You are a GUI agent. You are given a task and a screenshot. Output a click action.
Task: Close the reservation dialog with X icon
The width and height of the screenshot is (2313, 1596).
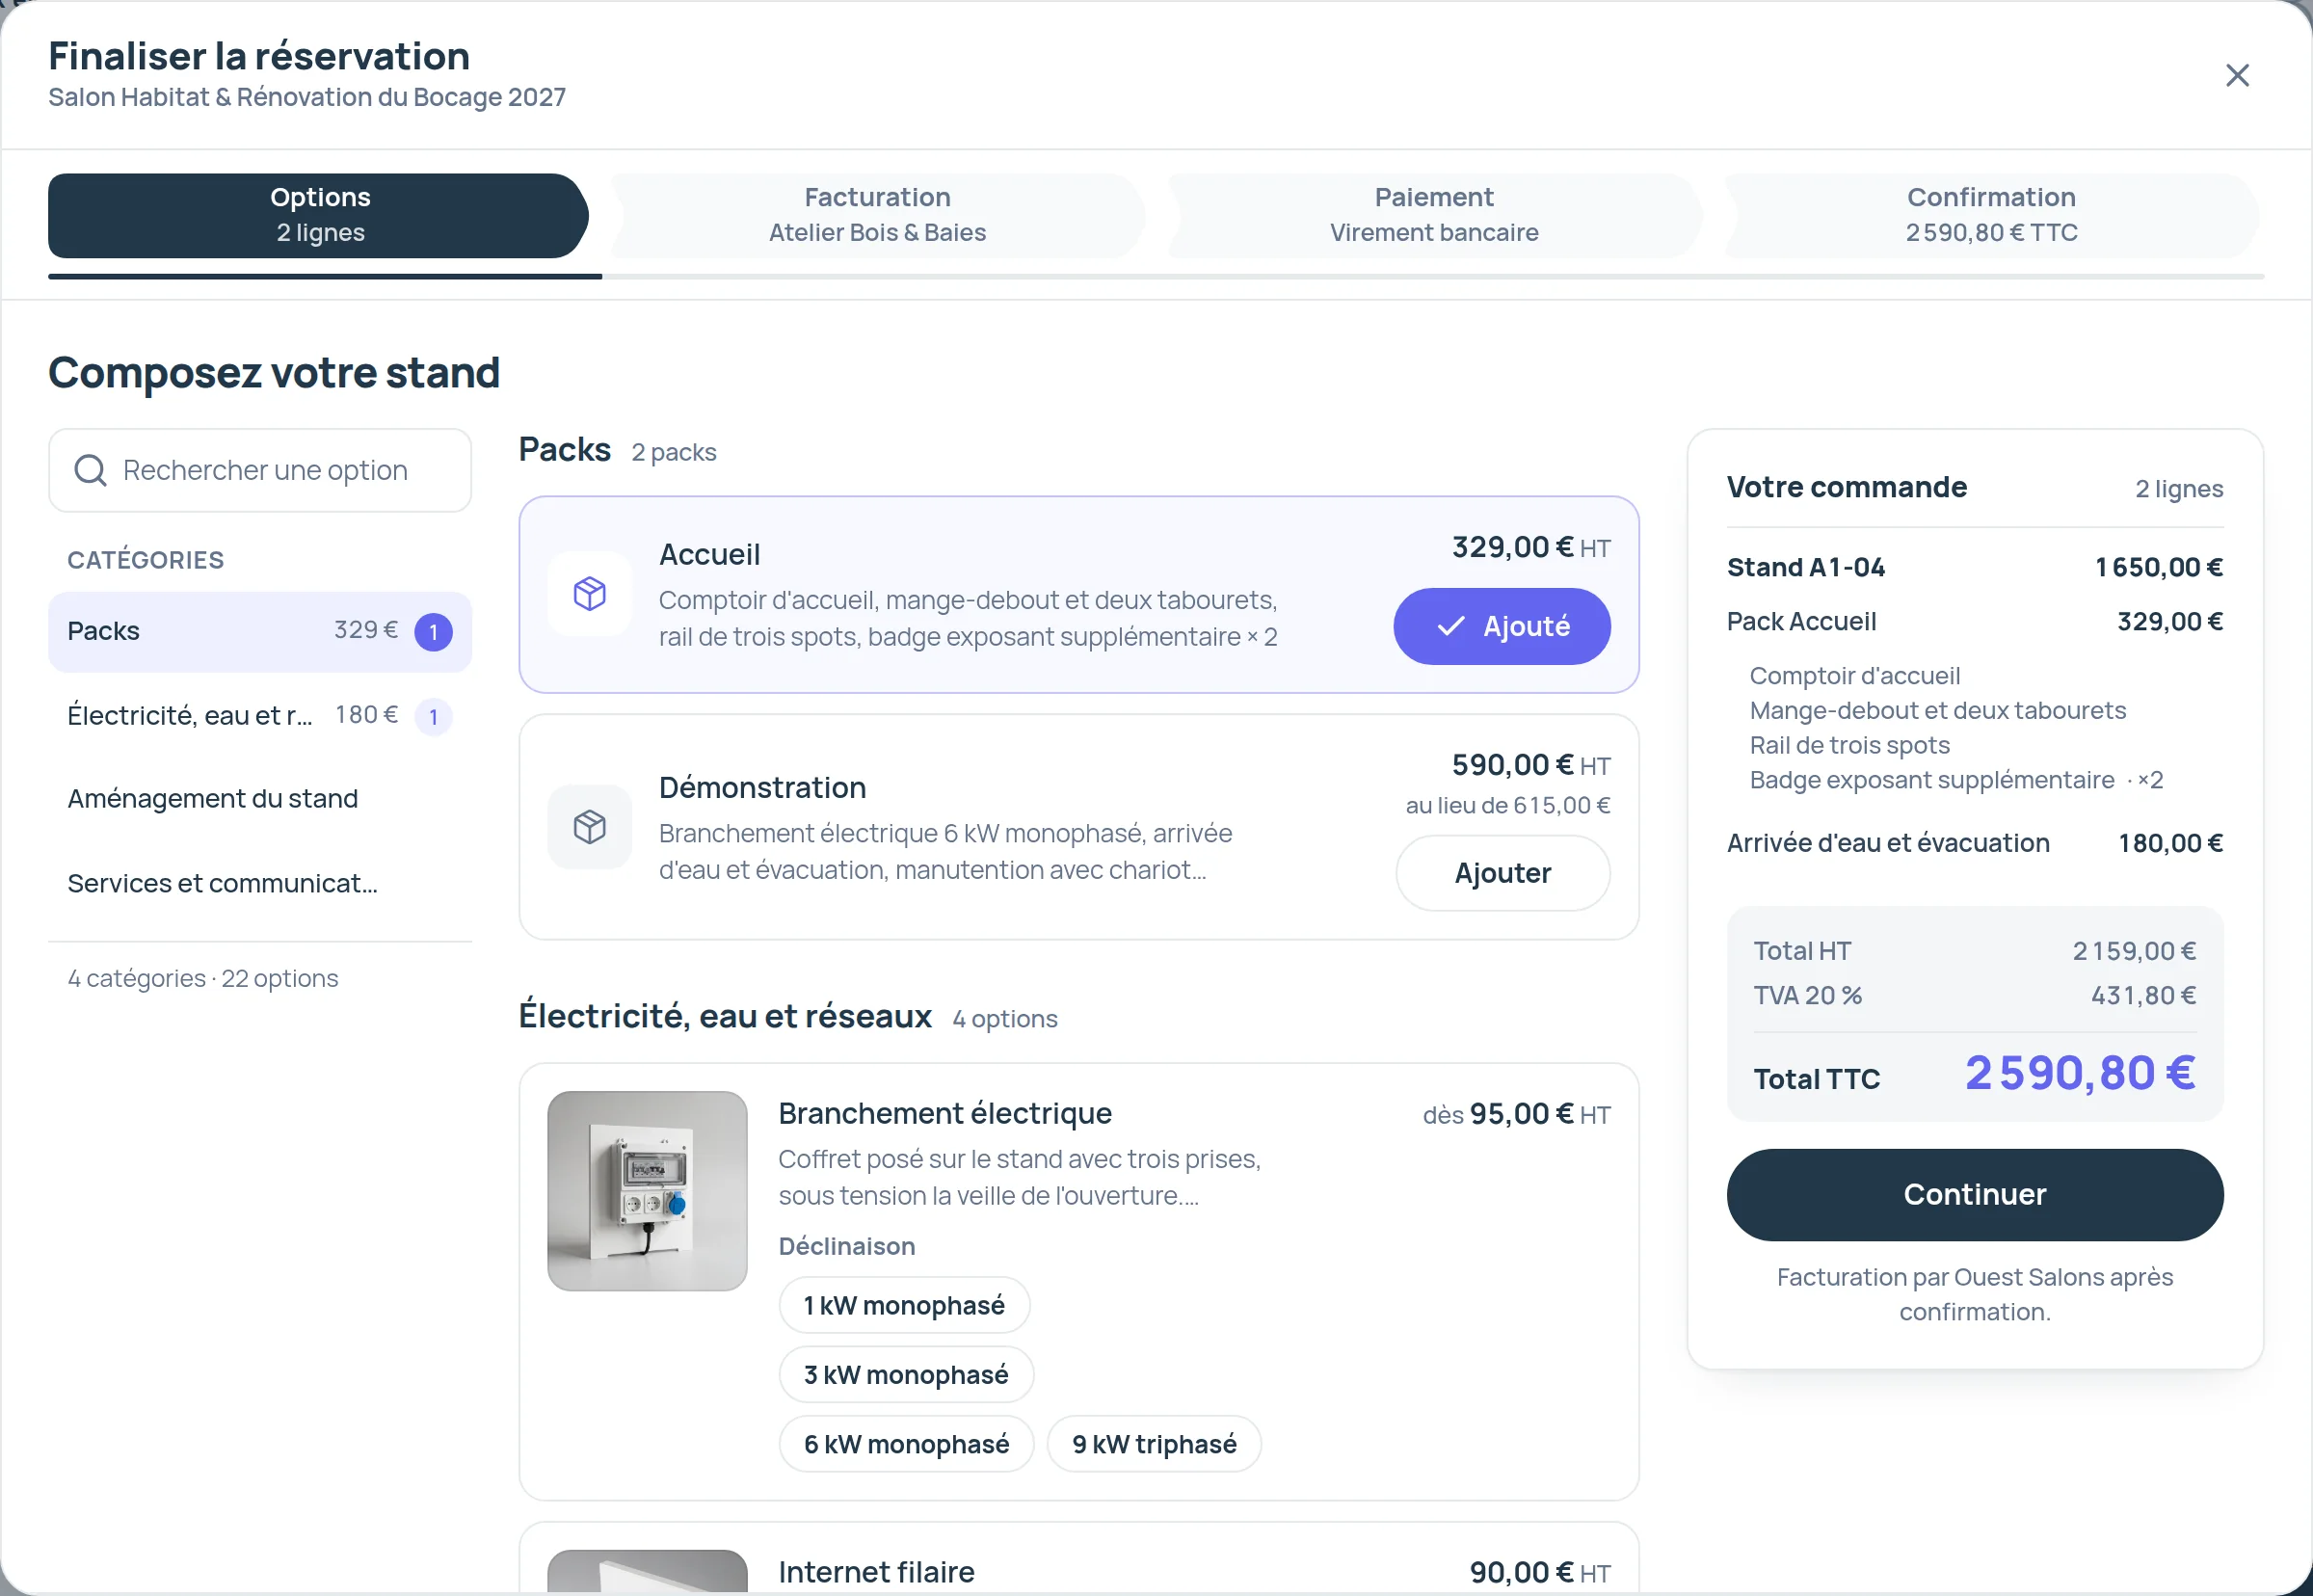[2237, 75]
